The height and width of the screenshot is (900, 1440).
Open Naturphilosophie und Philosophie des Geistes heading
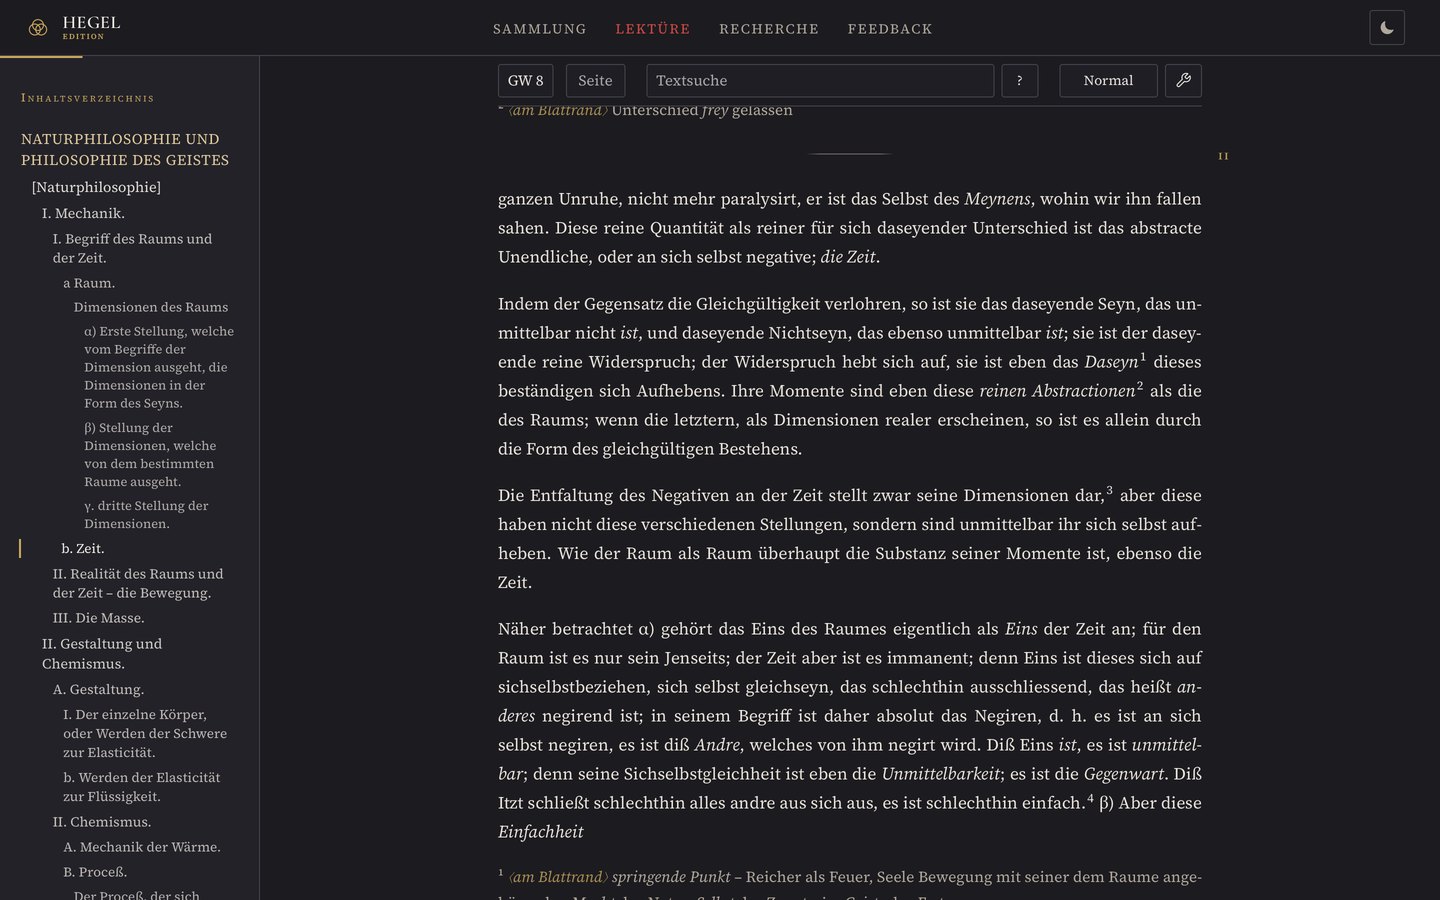[x=125, y=149]
